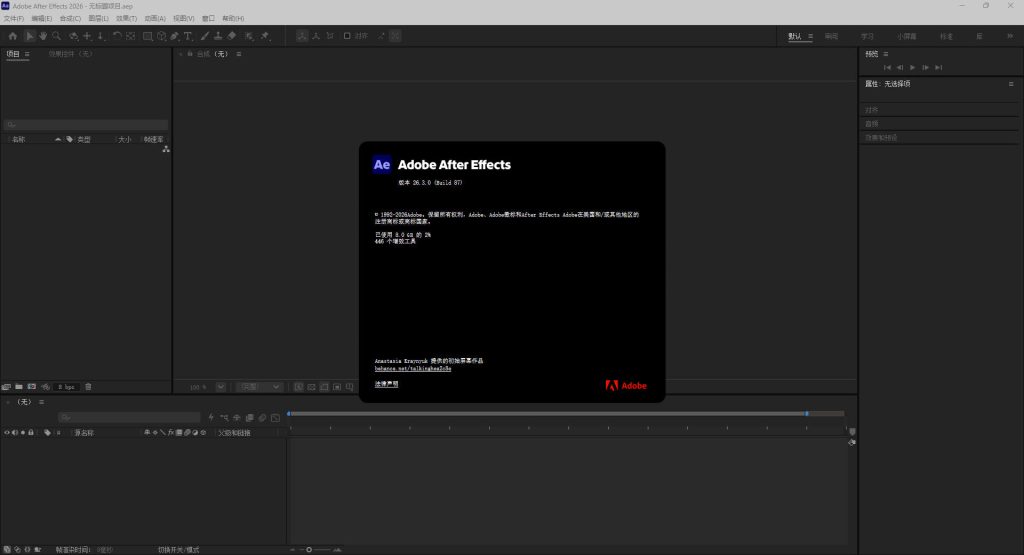Open the 帮助(H) menu
Viewport: 1024px width, 555px height.
point(233,18)
